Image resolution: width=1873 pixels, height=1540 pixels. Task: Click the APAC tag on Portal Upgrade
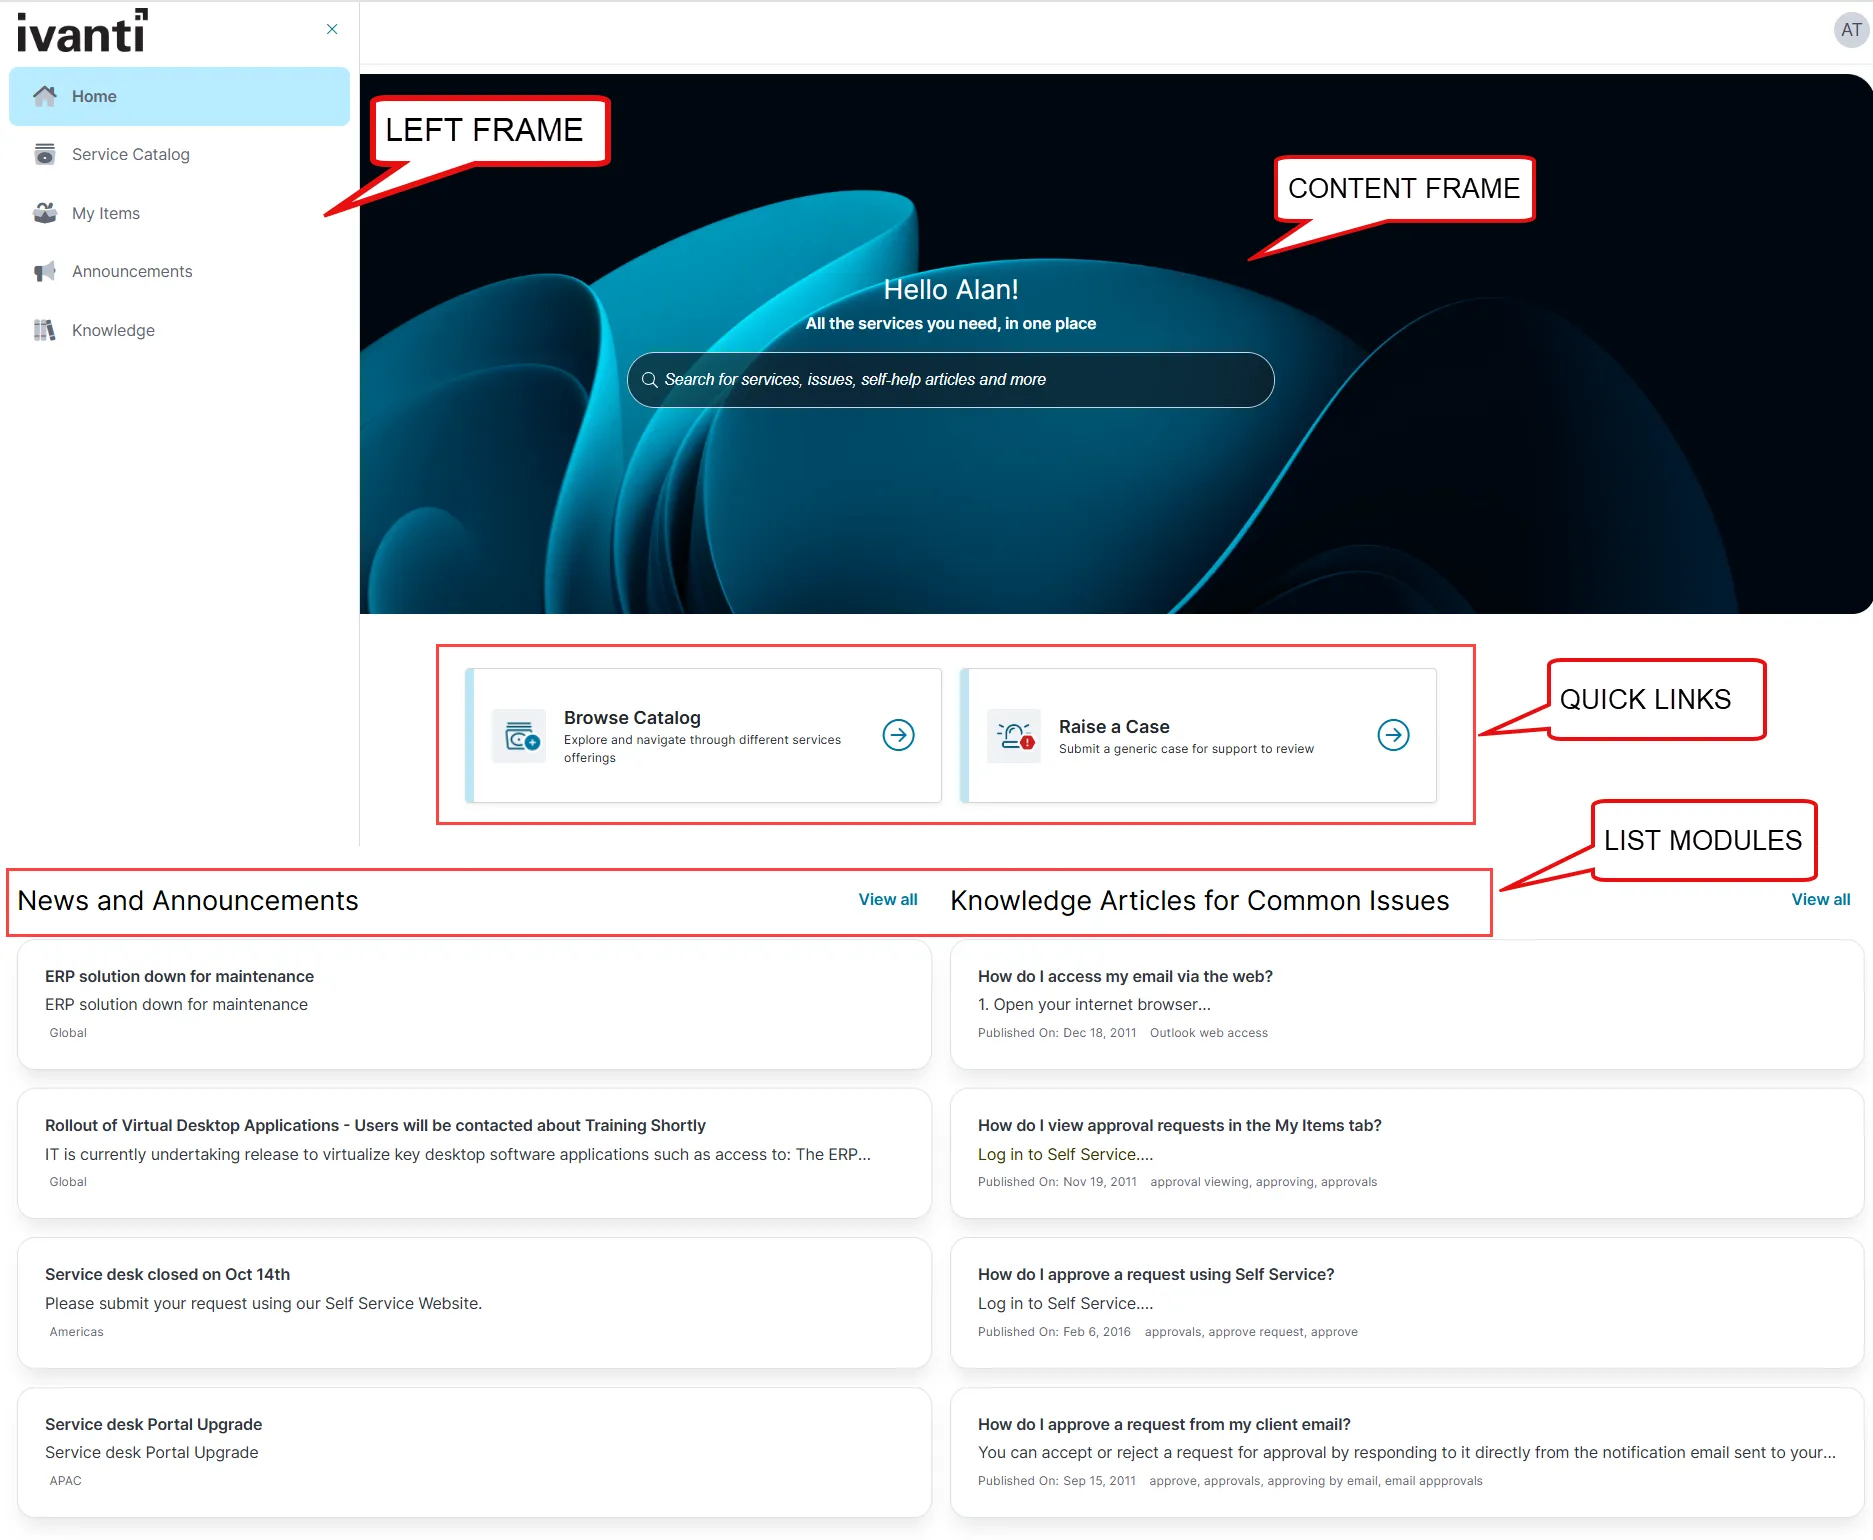(66, 1481)
